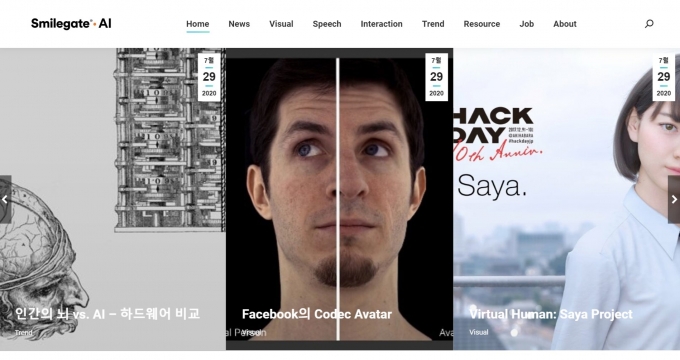
Task: Open Facebook의 Codec Avatar article
Action: coord(317,314)
